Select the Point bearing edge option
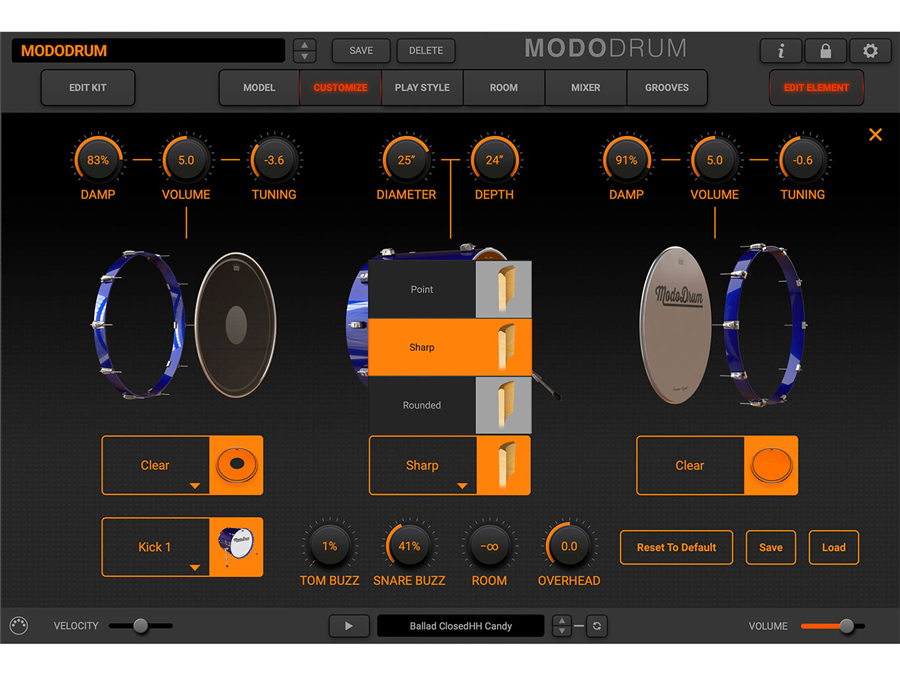This screenshot has width=900, height=675. coord(422,290)
